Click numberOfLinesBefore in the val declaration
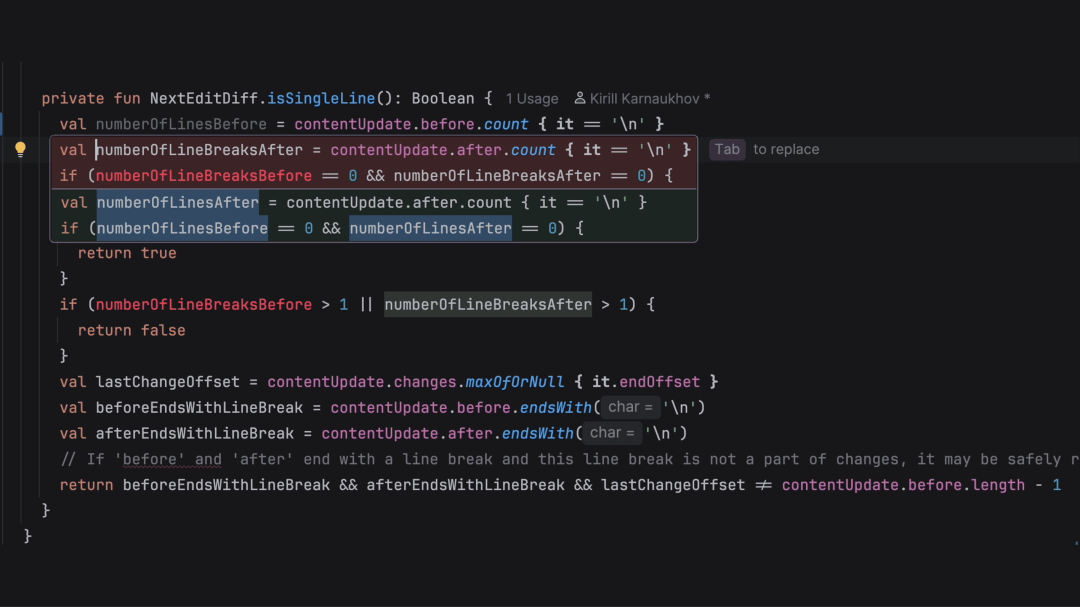1080x607 pixels. click(x=181, y=124)
